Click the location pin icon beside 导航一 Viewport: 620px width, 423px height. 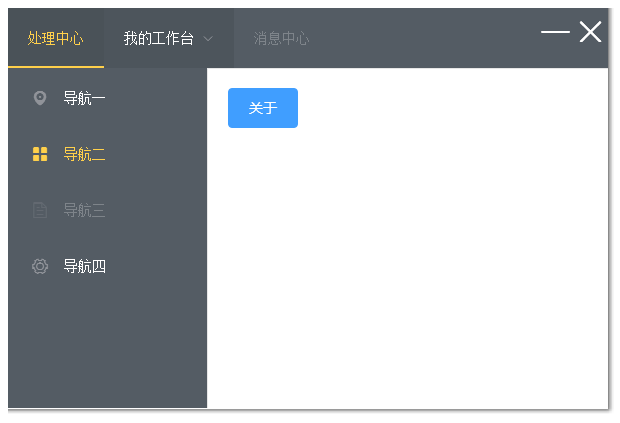[40, 98]
